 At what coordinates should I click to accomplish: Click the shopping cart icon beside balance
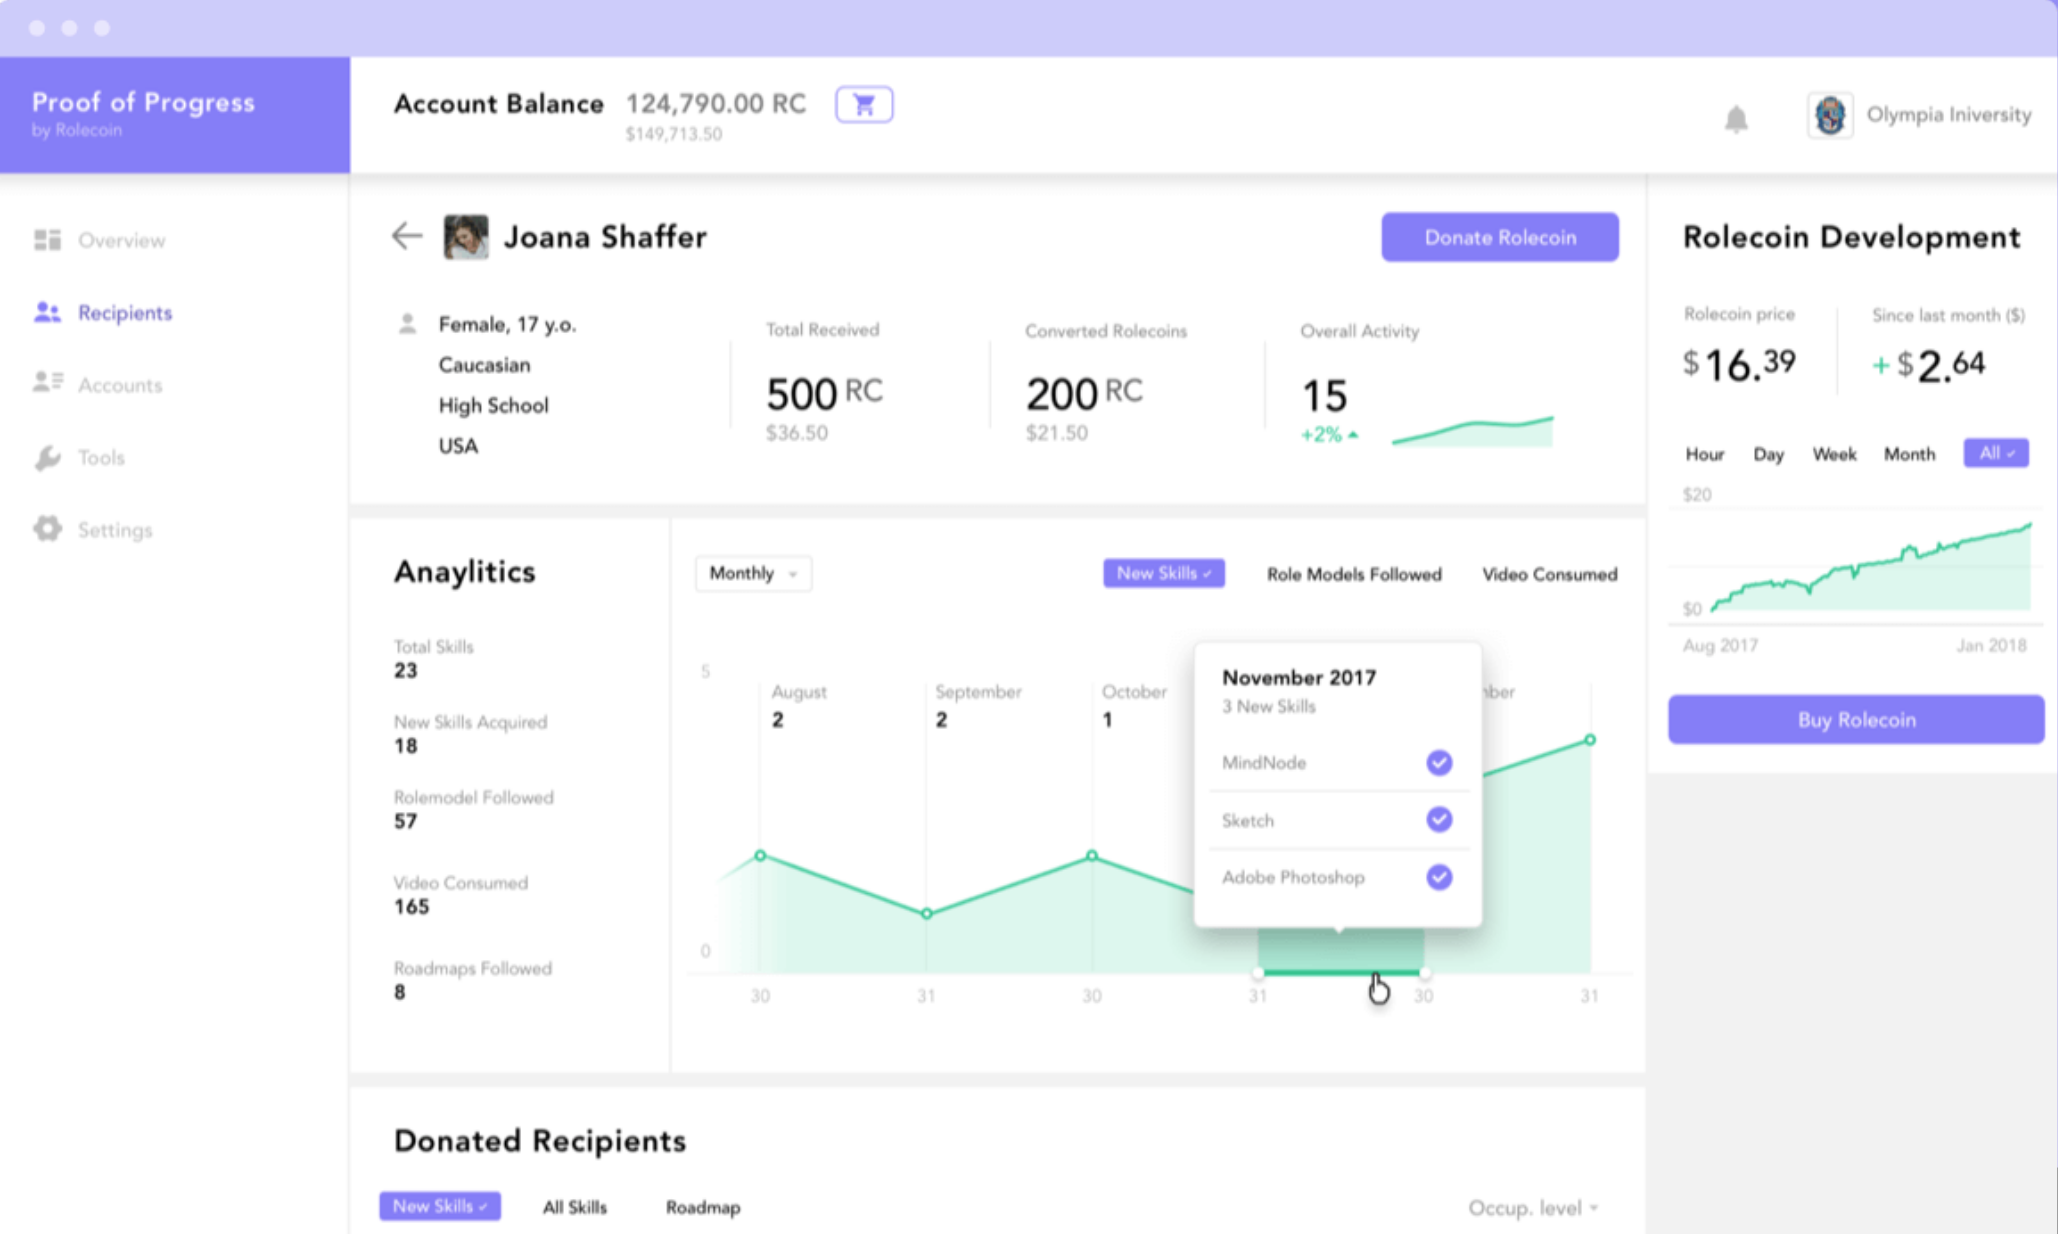coord(864,104)
